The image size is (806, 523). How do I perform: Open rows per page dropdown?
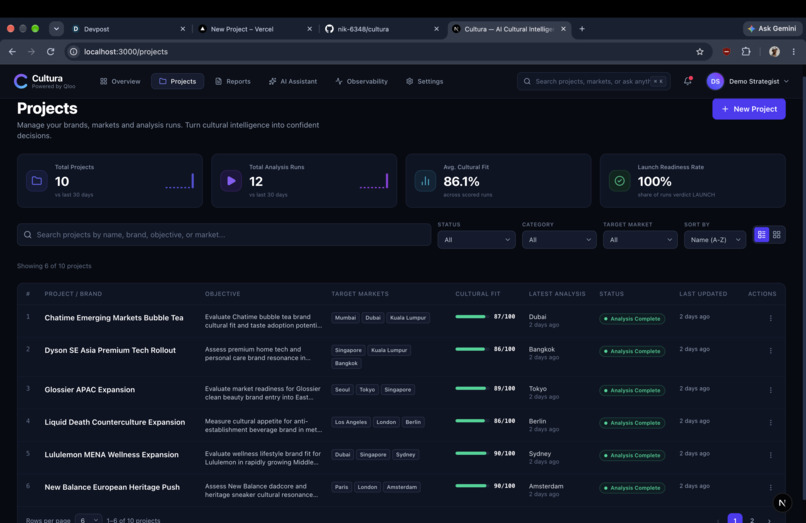pos(88,520)
